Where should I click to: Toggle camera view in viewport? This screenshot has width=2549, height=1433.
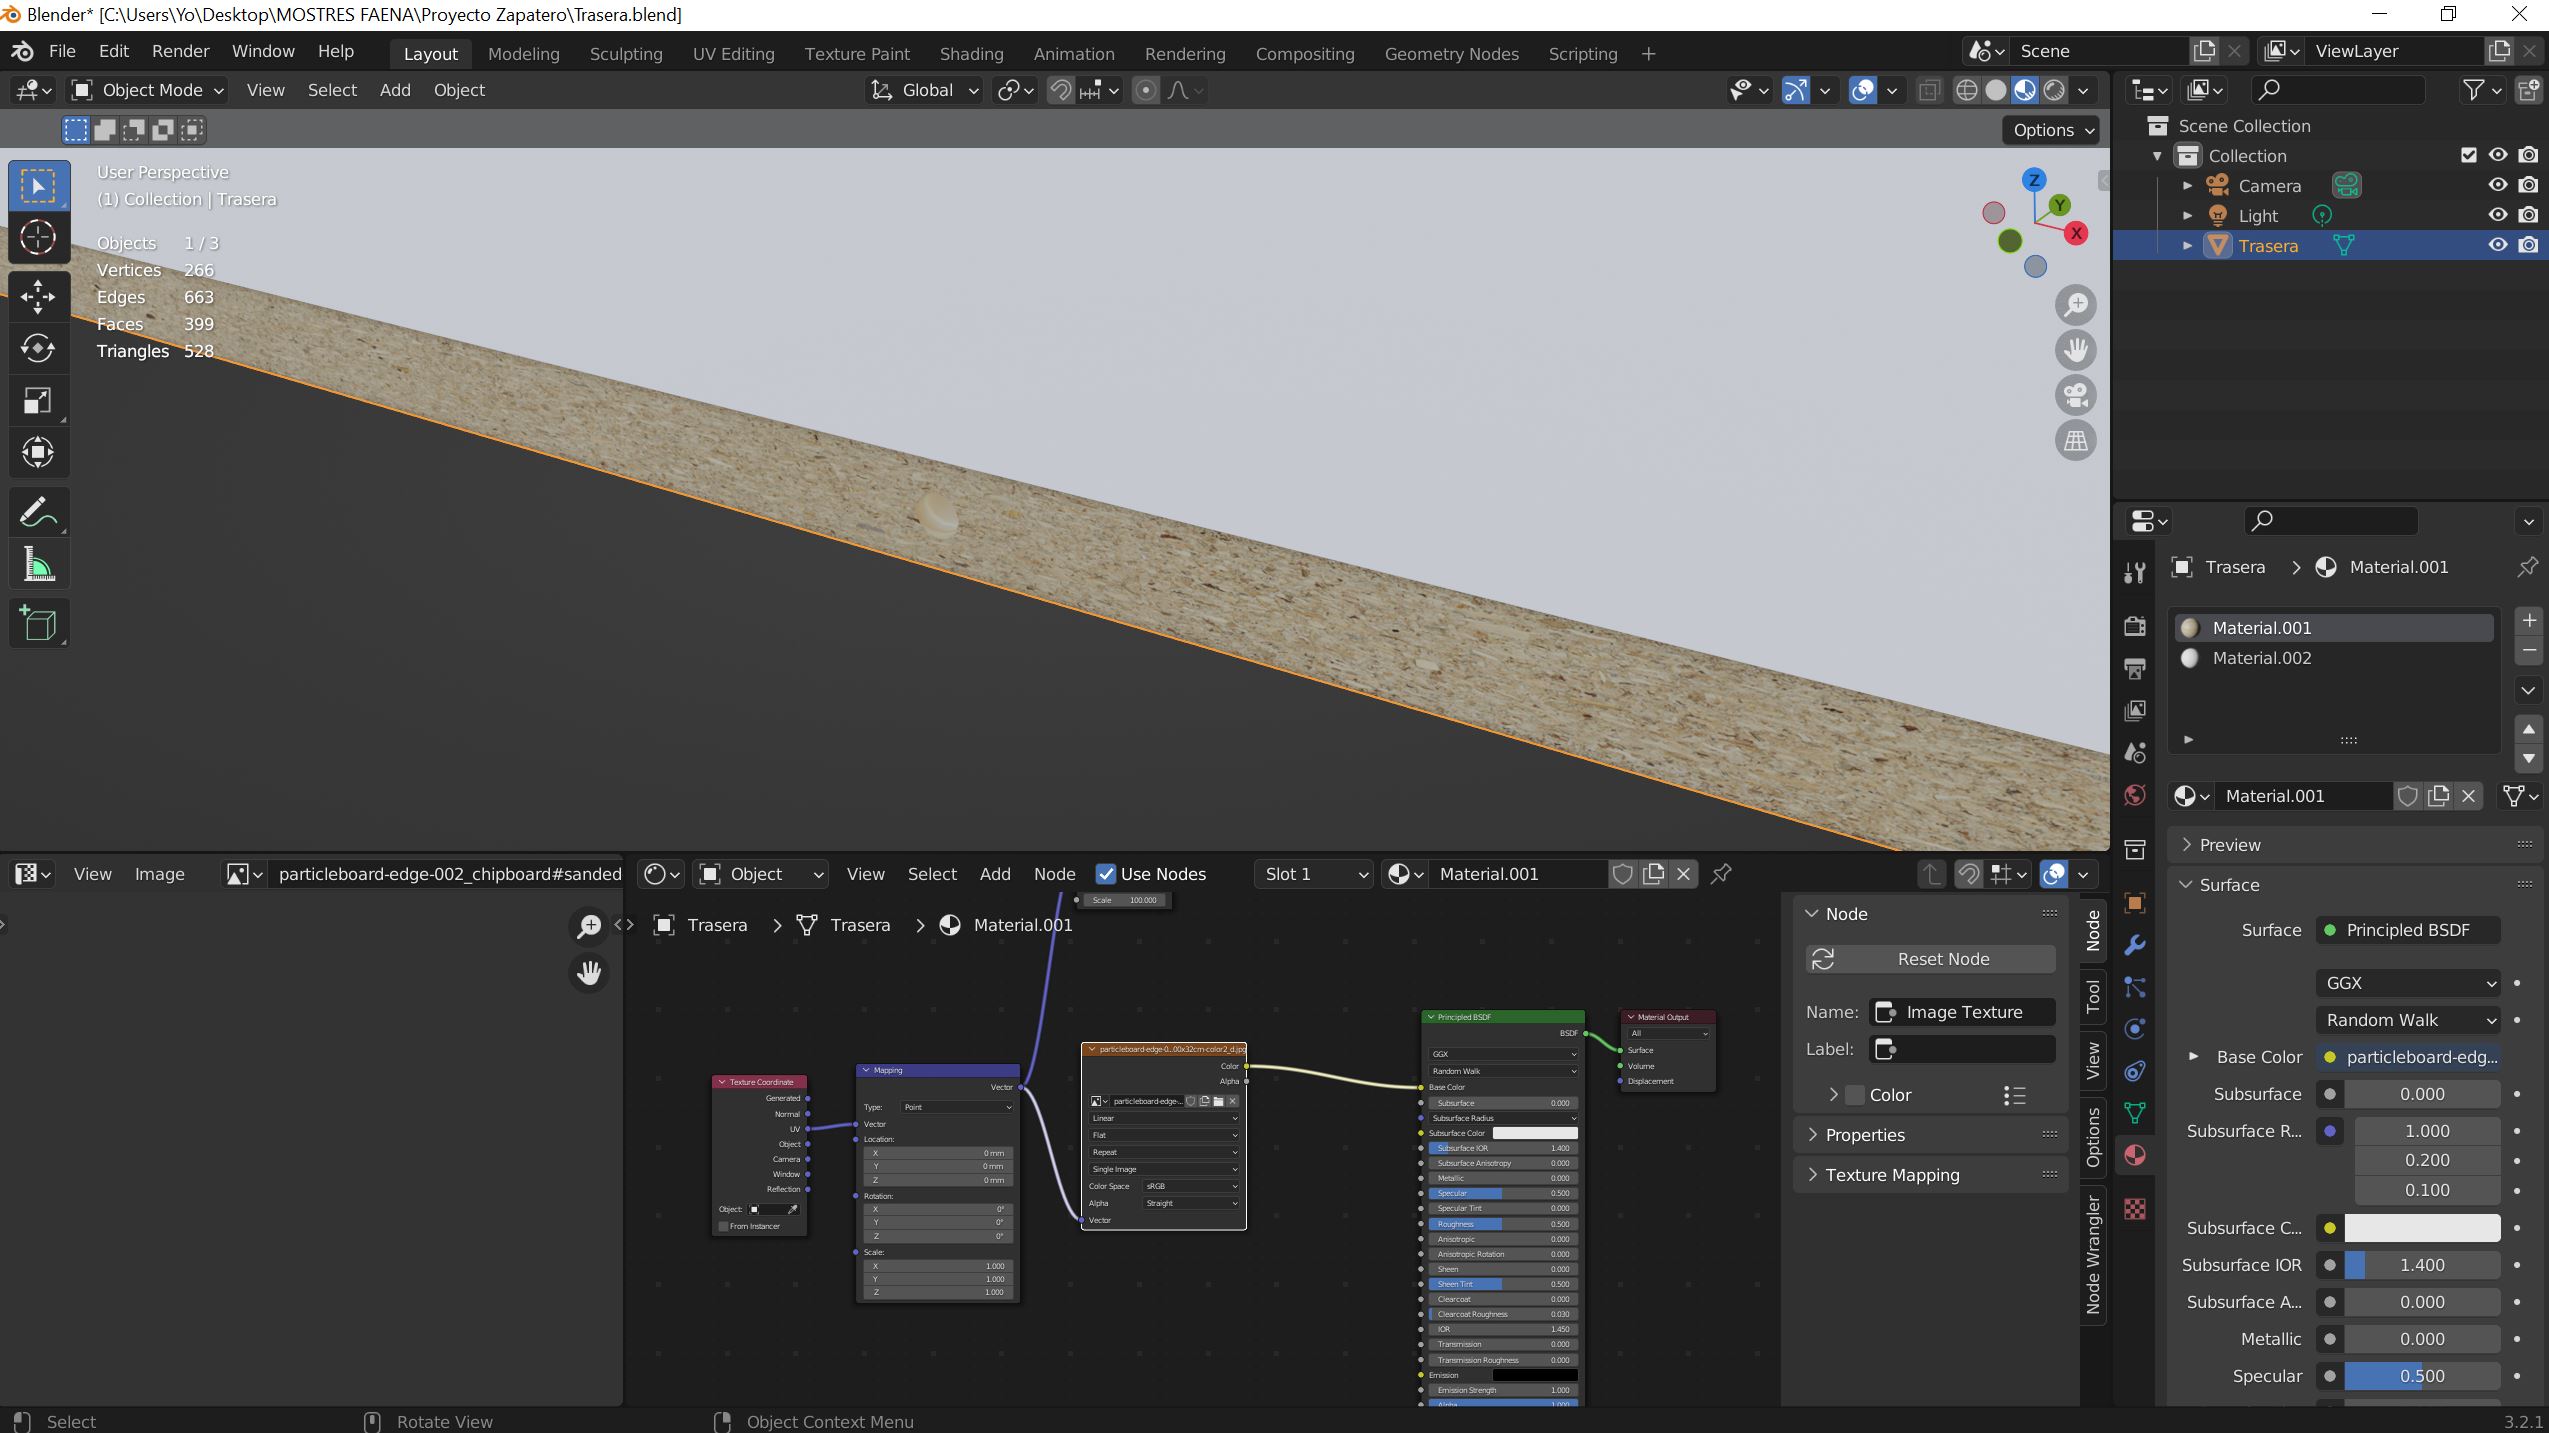point(2076,395)
